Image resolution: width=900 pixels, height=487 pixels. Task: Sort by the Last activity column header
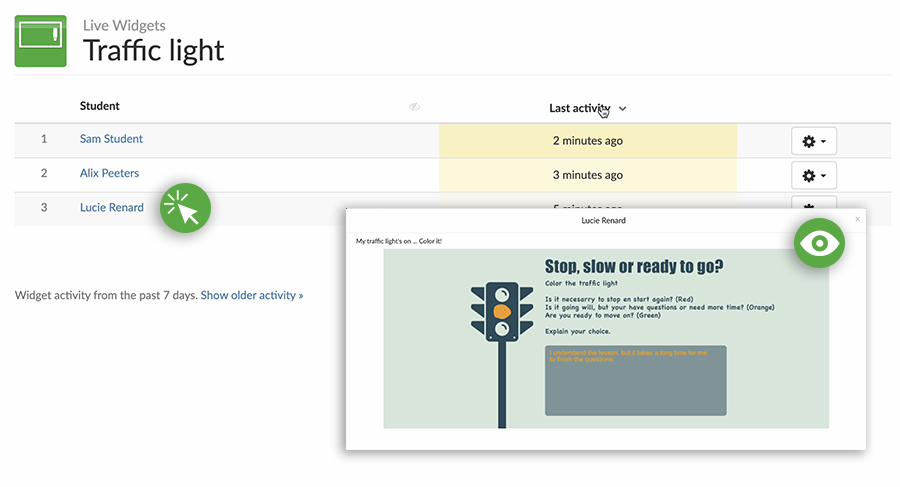coord(579,108)
